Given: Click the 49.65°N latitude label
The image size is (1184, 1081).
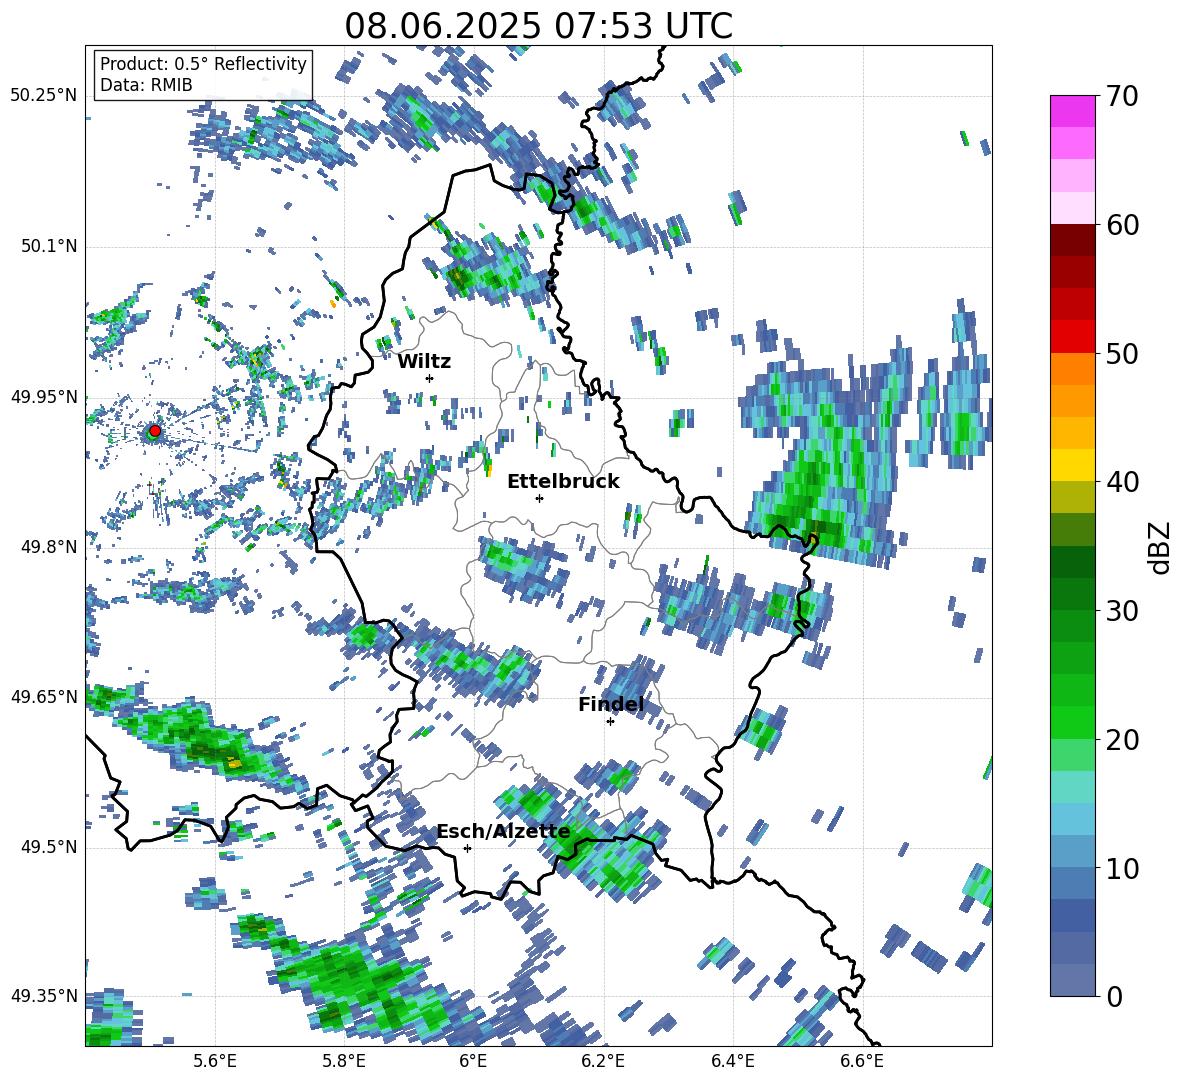Looking at the screenshot, I should [44, 696].
